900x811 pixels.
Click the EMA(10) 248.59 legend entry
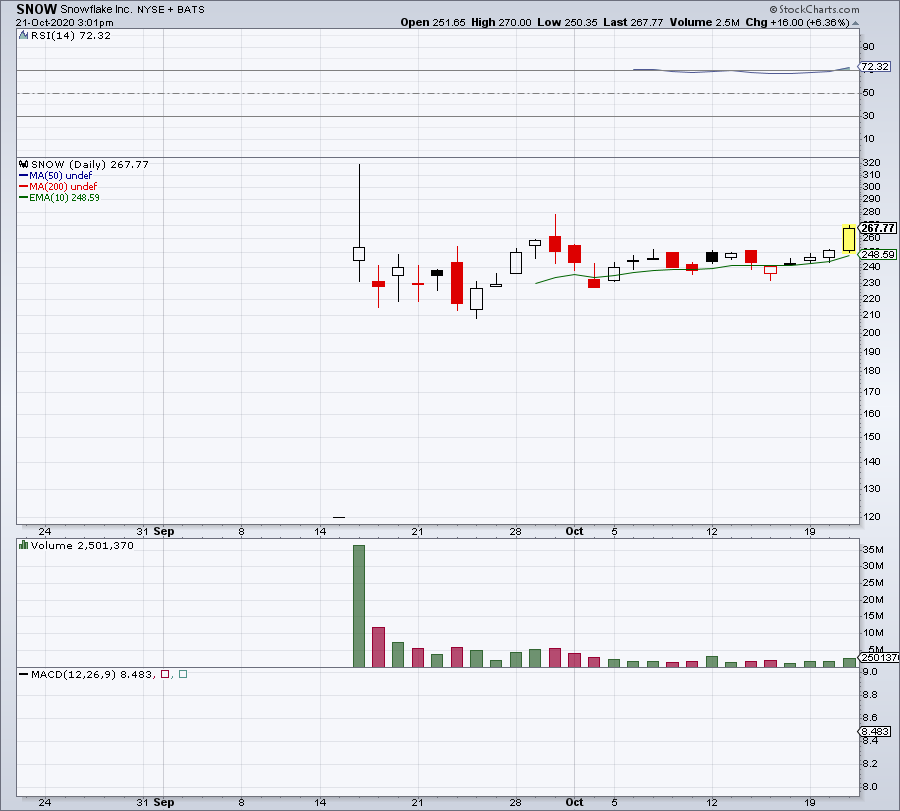click(64, 197)
